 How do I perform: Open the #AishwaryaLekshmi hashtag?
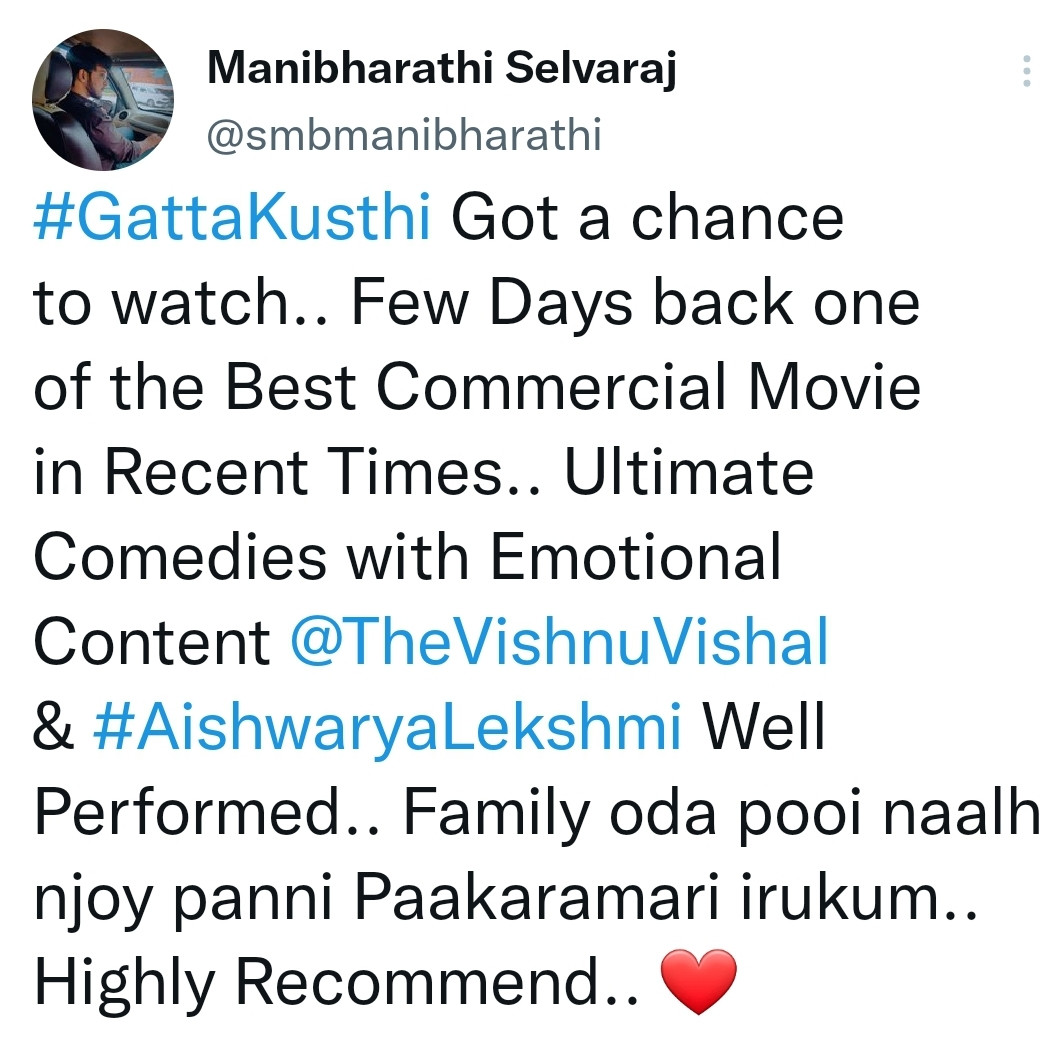click(x=389, y=726)
